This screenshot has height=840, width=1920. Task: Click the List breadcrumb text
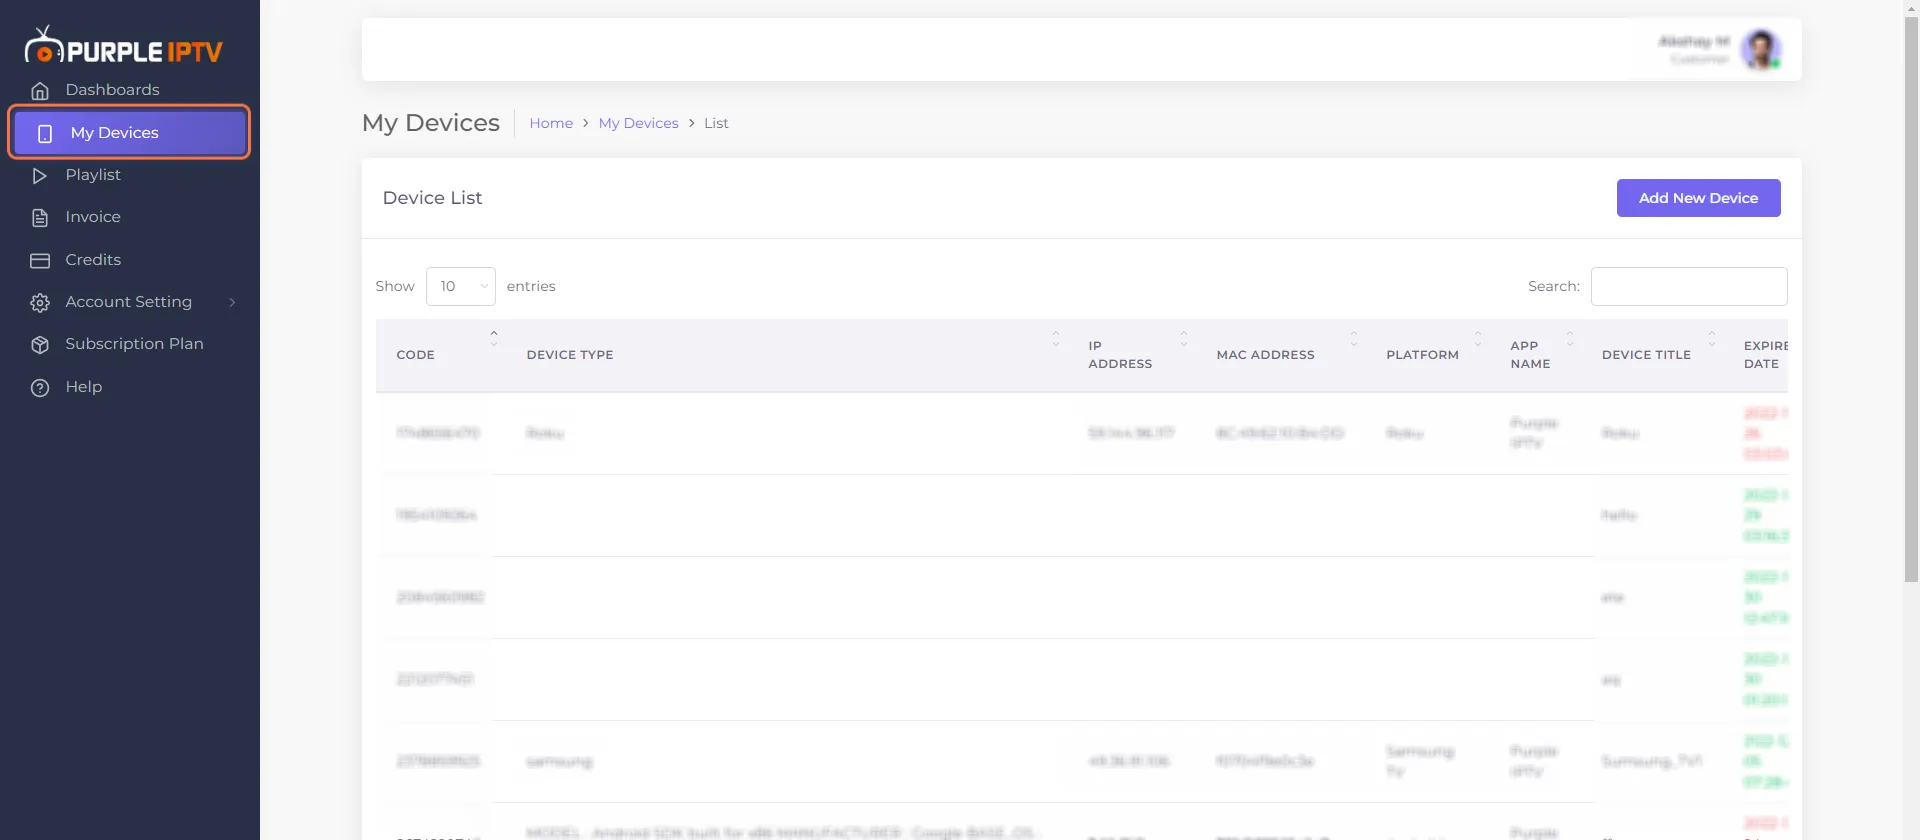pos(716,123)
